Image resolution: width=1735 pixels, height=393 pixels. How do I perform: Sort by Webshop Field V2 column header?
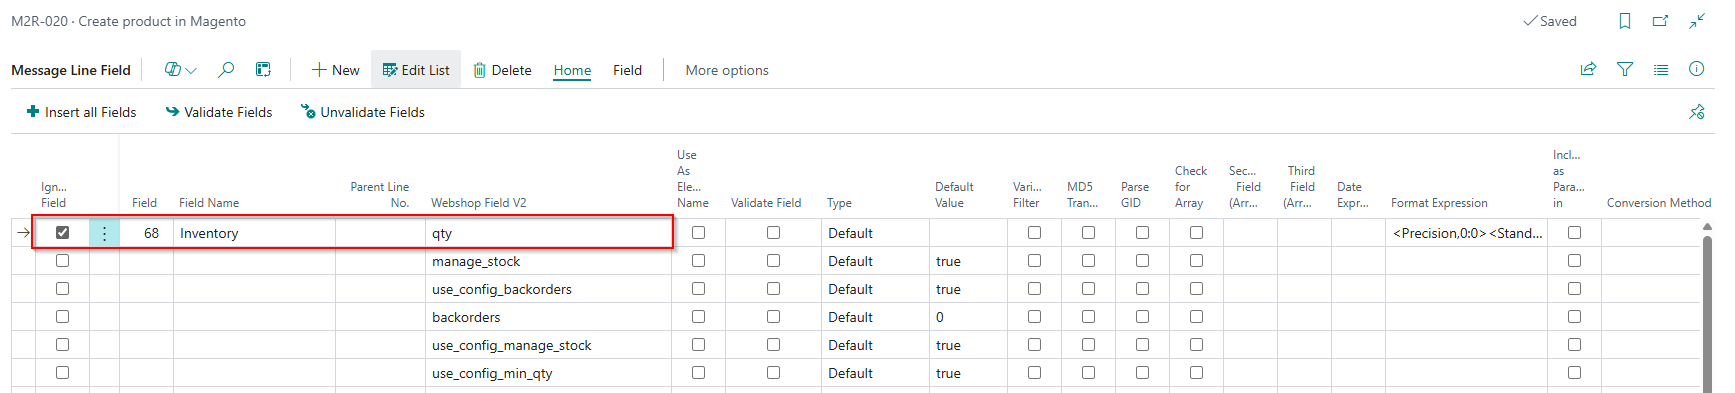click(478, 203)
